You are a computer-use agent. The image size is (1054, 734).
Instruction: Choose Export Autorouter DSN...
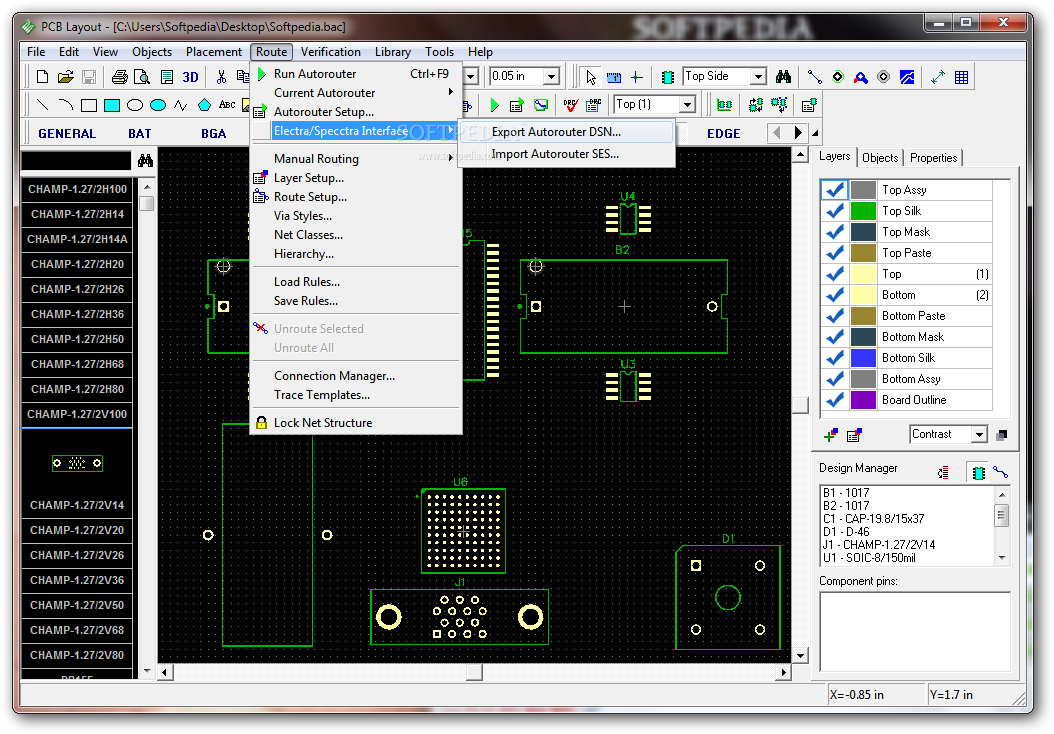(x=566, y=132)
